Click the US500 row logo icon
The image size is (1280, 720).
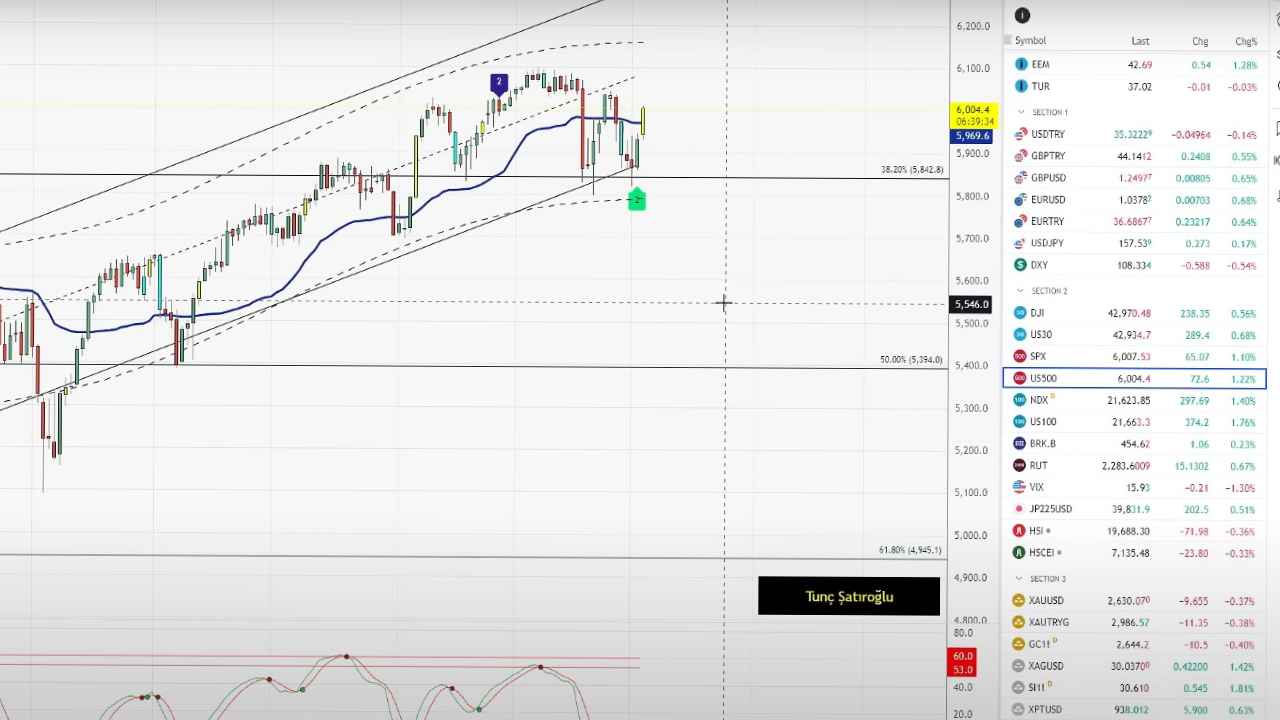[x=1021, y=378]
